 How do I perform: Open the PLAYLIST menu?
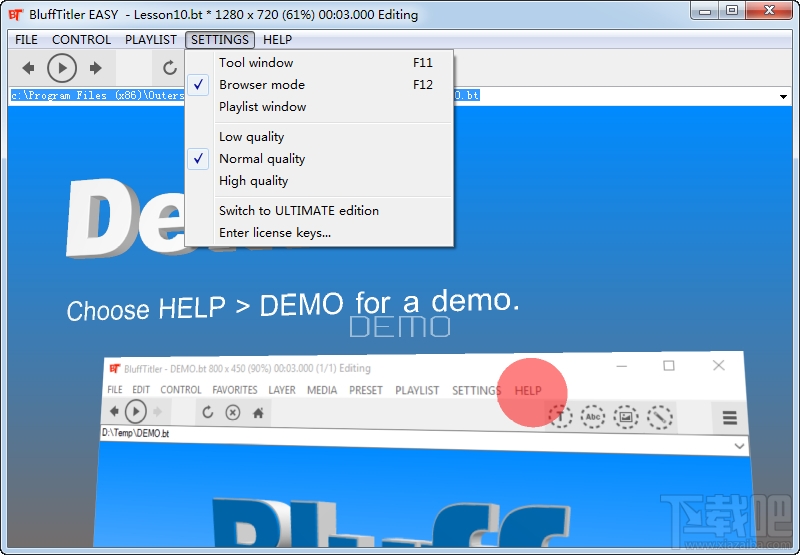(x=151, y=40)
